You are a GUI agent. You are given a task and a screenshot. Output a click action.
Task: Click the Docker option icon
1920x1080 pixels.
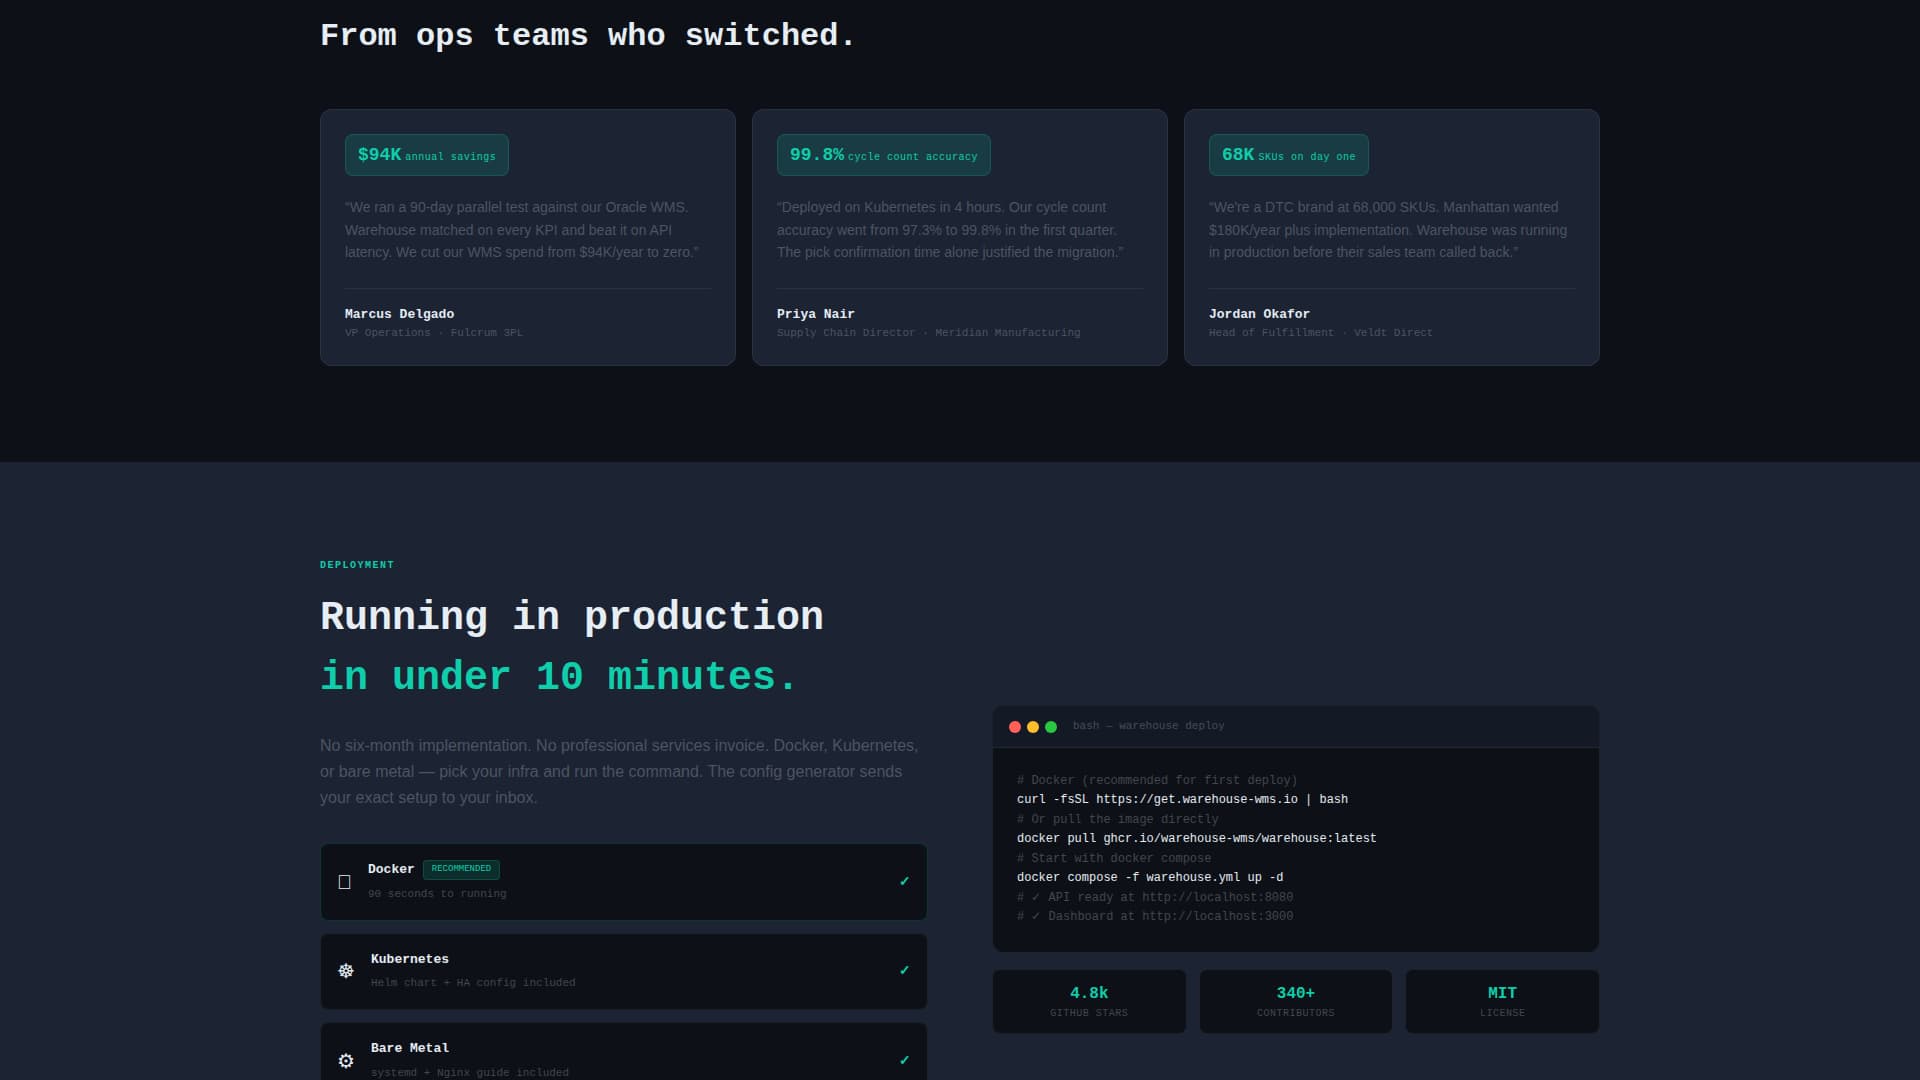(x=344, y=882)
